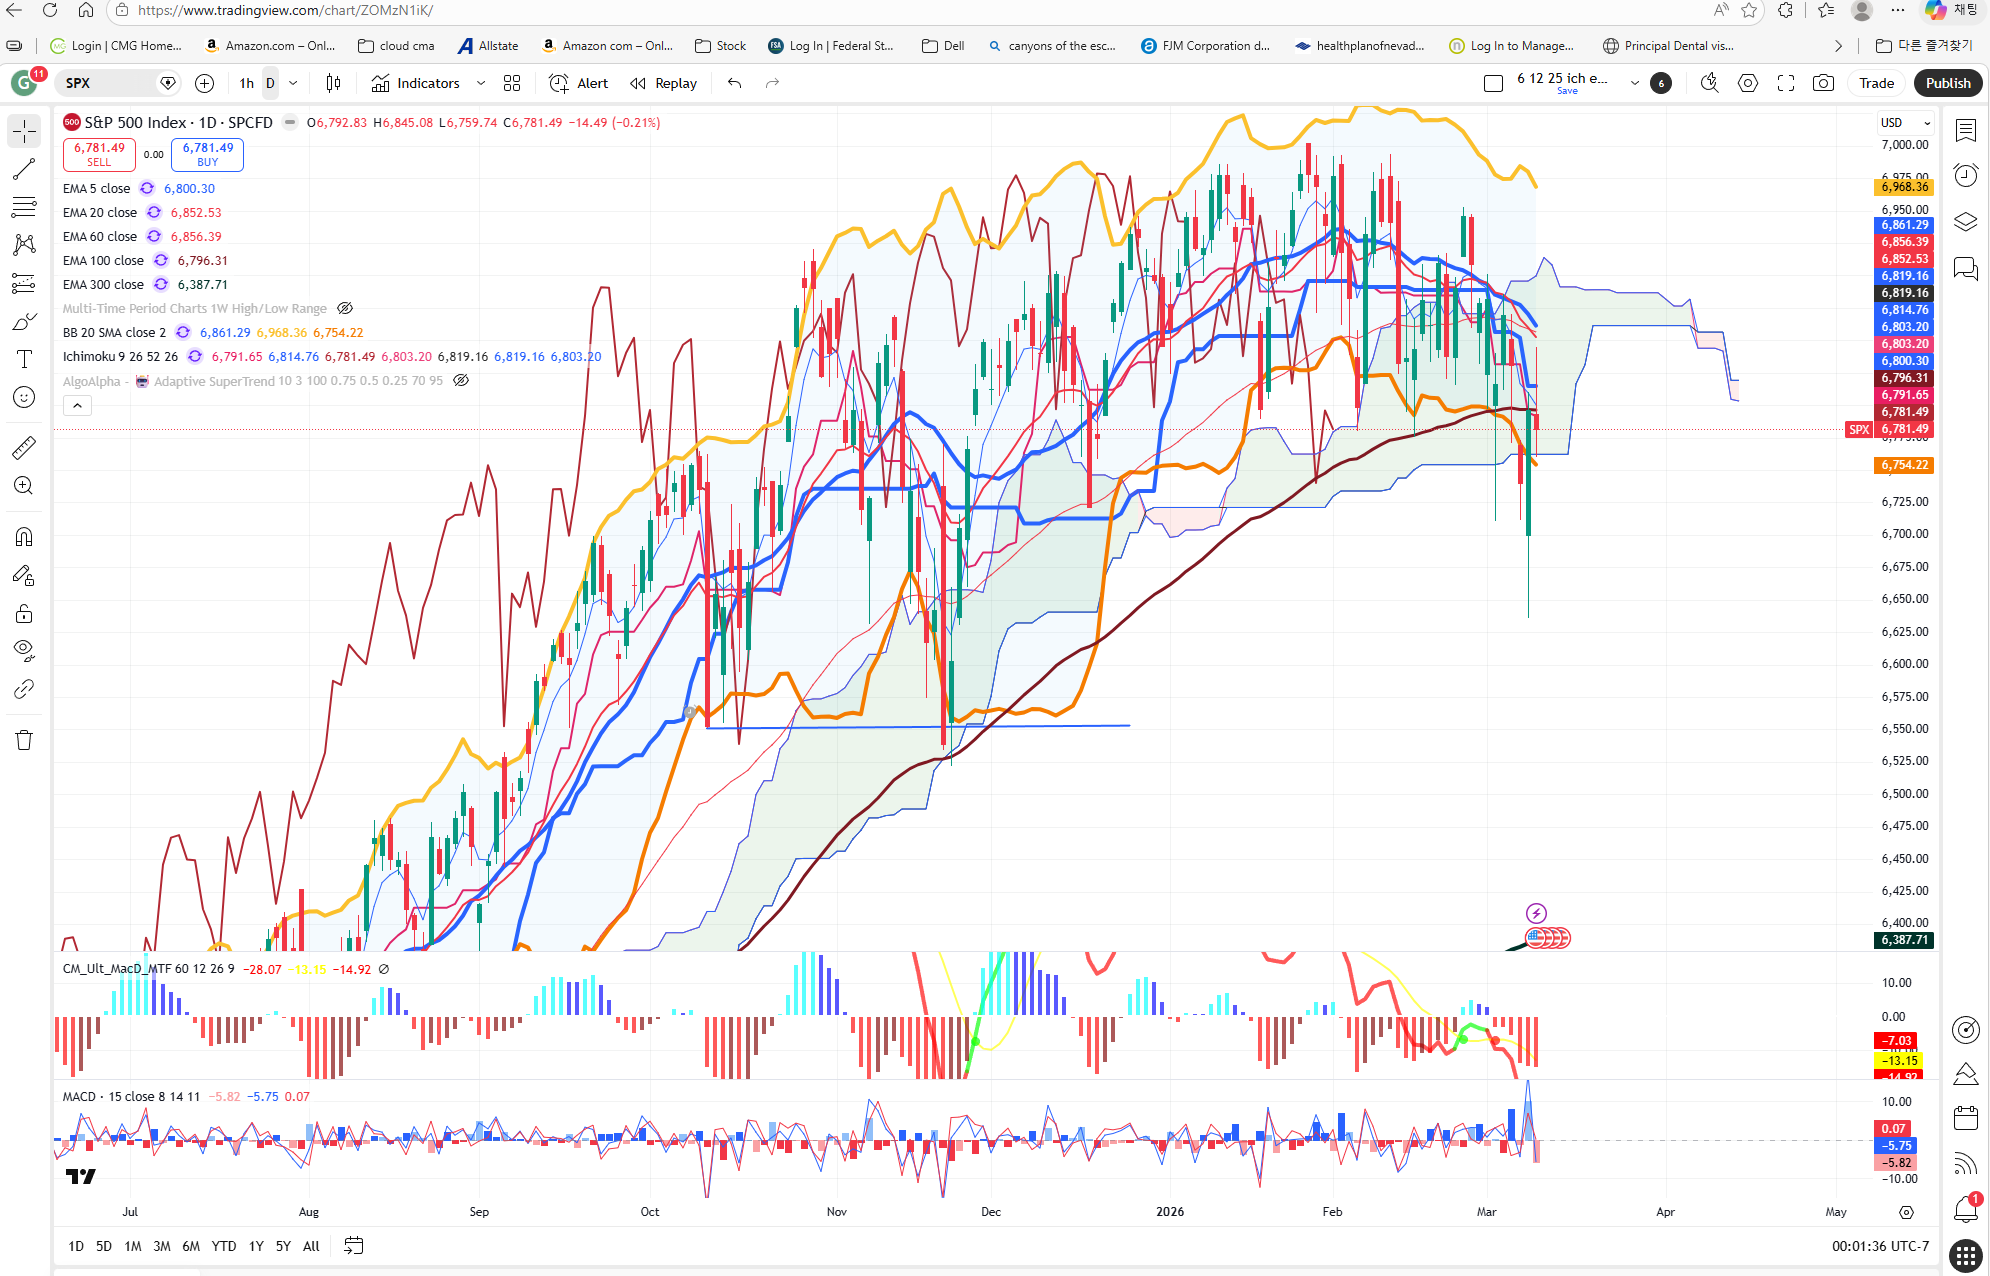Unhide Multi-Time Period Charts indicator
Screen dimensions: 1990x1276
[x=345, y=309]
